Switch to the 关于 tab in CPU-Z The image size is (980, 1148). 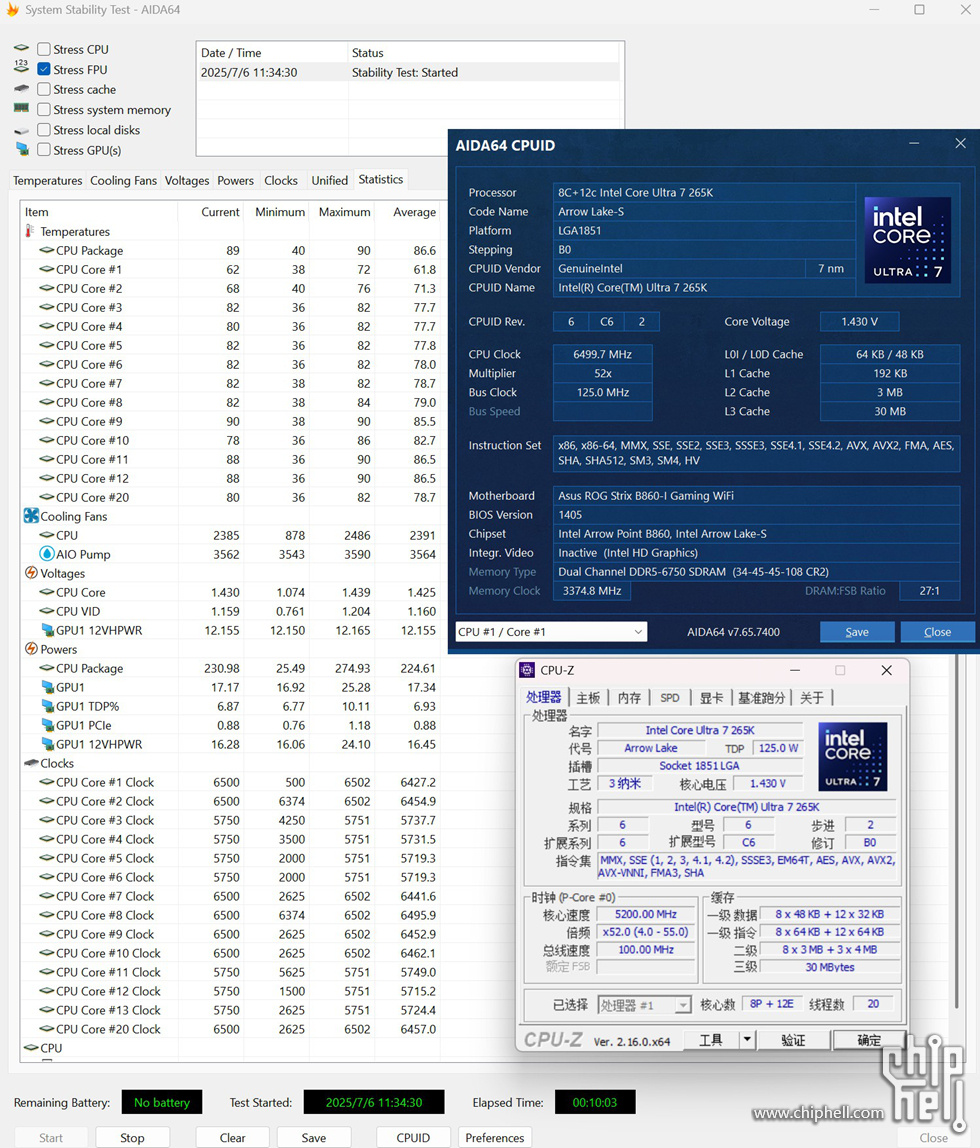point(812,698)
